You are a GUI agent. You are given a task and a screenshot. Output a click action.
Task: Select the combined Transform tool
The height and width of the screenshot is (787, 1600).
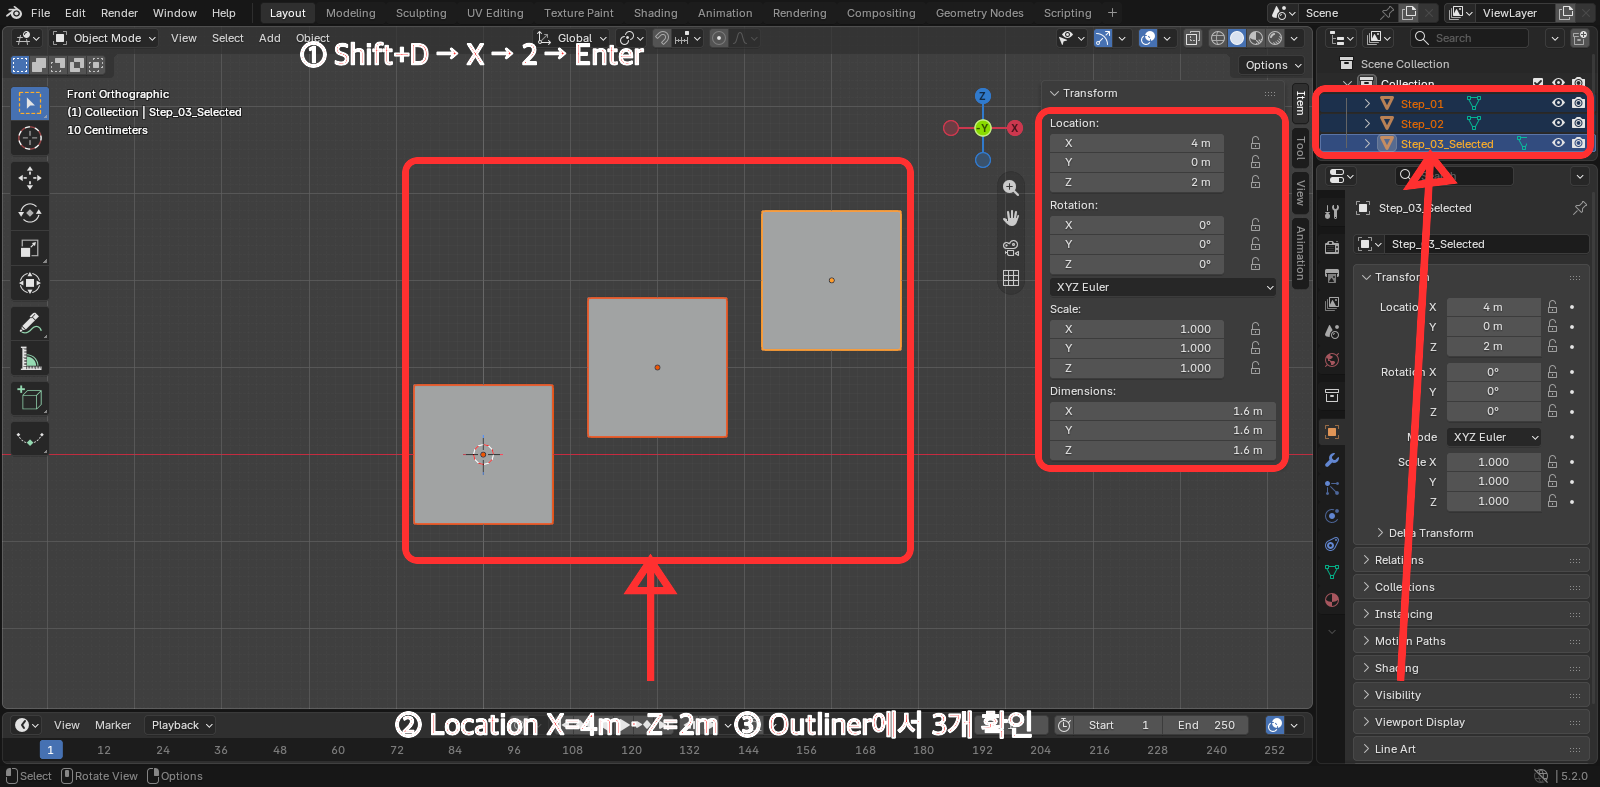(30, 283)
